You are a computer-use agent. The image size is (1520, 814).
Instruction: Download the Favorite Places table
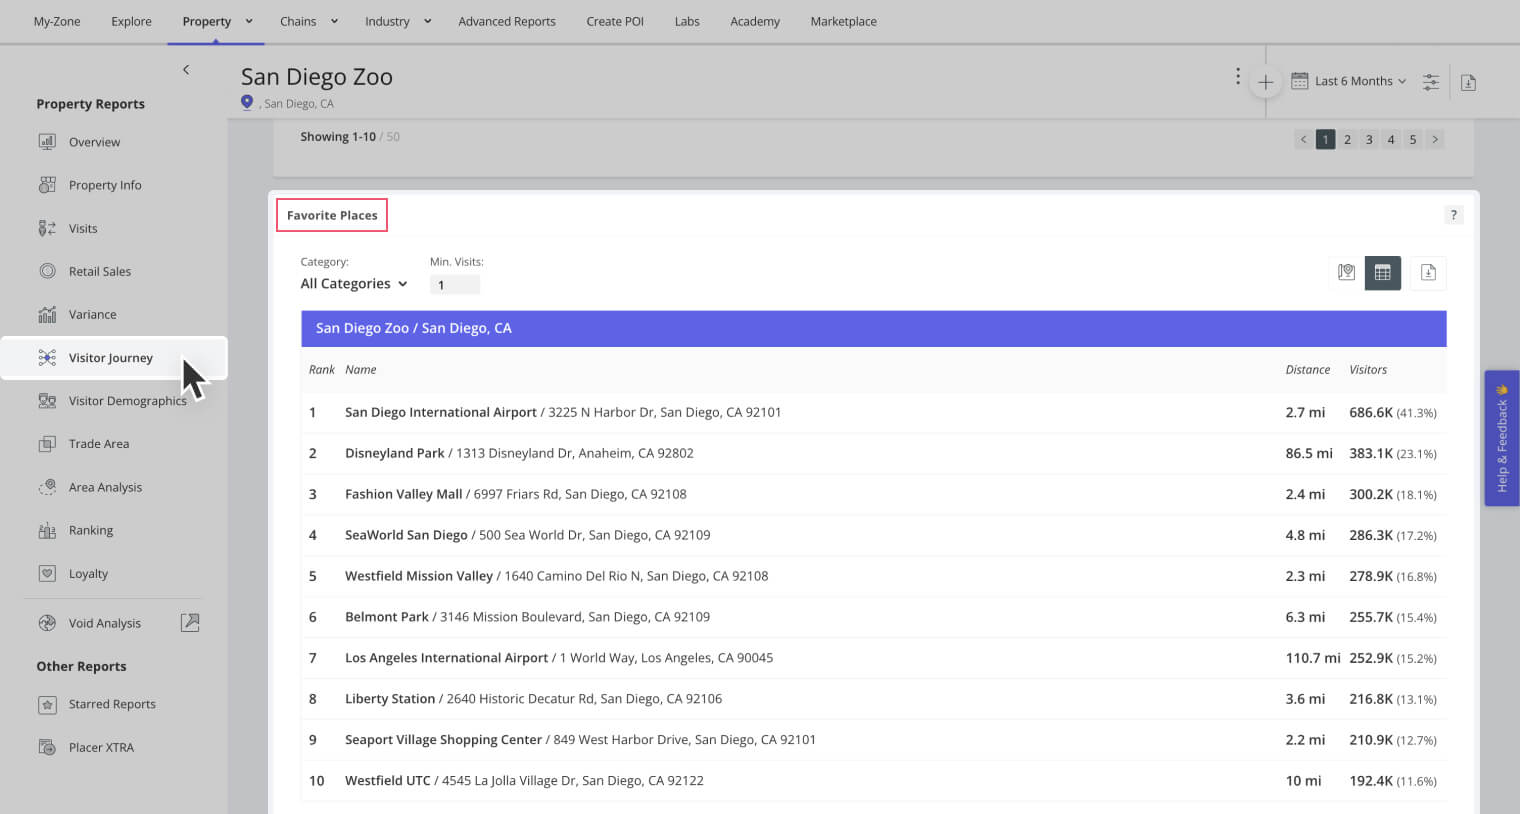(x=1428, y=272)
